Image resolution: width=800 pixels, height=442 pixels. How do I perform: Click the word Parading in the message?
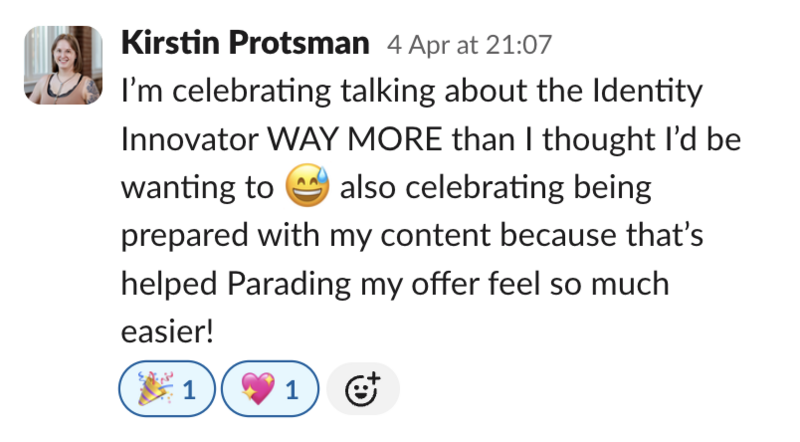pyautogui.click(x=289, y=285)
